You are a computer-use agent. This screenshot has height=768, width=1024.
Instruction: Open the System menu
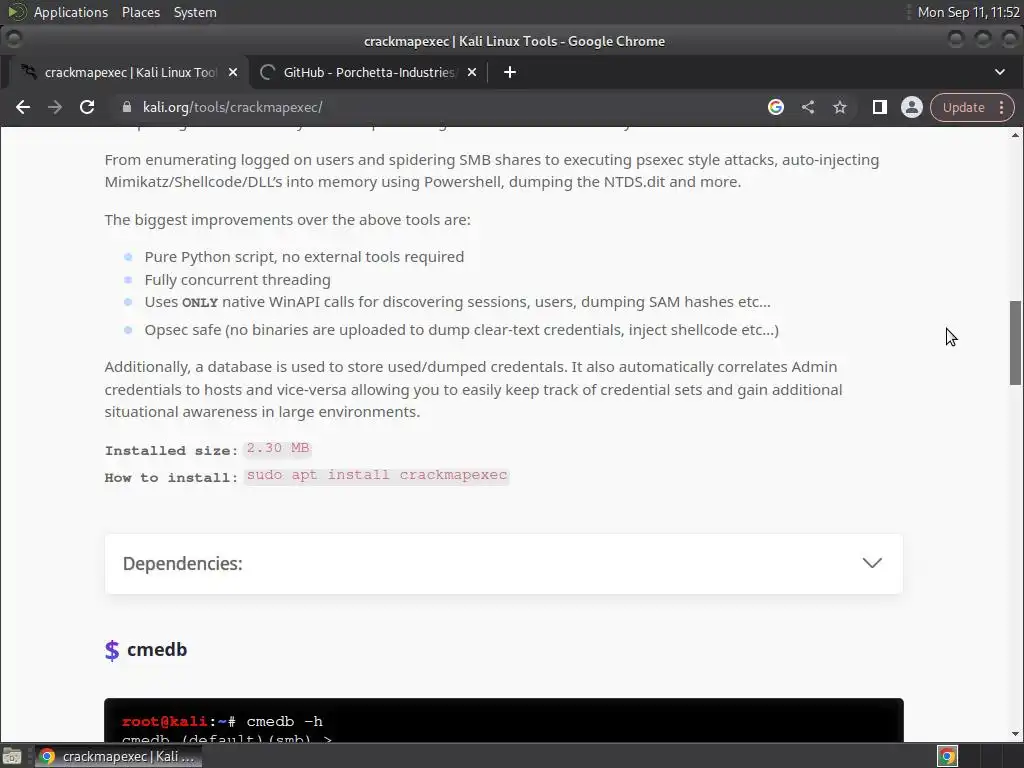point(195,12)
